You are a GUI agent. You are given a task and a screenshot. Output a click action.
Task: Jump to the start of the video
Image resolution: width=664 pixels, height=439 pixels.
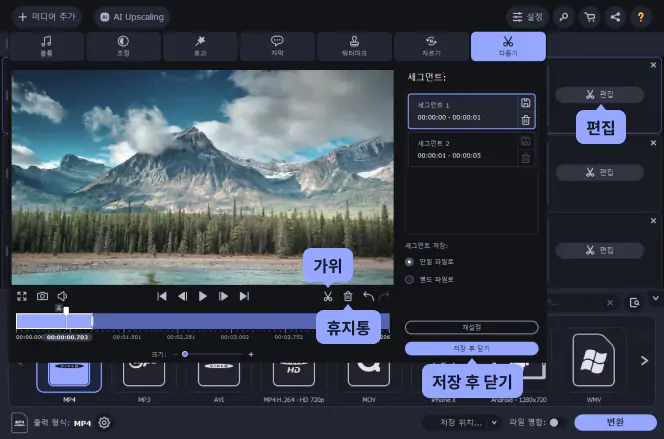[x=162, y=296]
